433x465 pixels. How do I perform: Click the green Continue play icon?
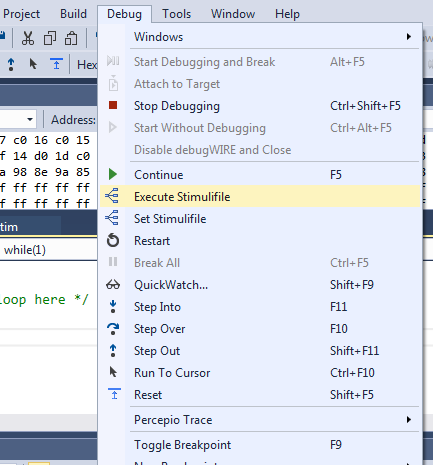coord(113,174)
